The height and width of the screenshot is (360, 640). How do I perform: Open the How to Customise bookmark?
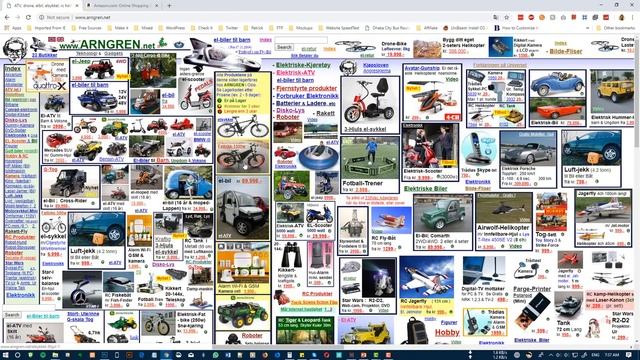click(x=516, y=28)
